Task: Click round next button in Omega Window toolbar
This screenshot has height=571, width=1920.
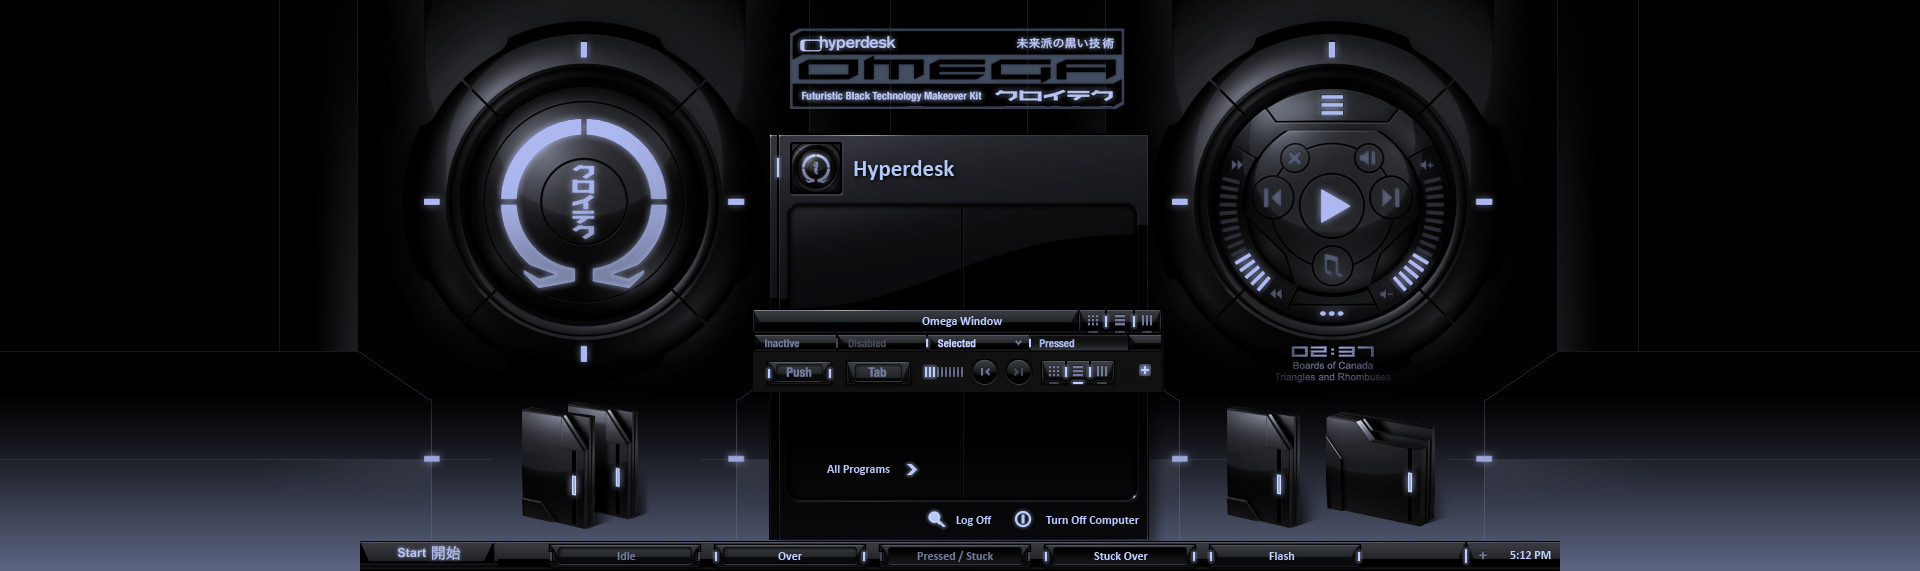Action: tap(1018, 372)
